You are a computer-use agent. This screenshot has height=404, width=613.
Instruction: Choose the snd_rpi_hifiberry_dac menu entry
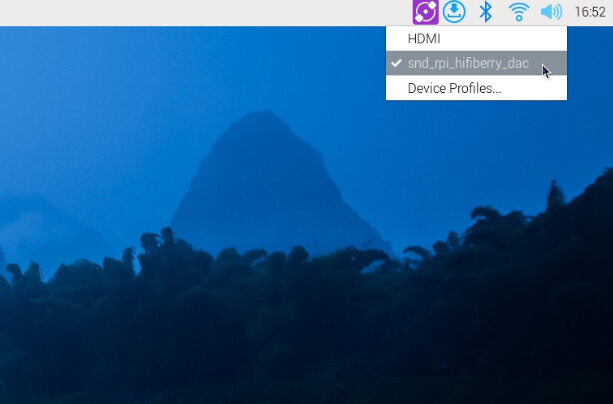468,63
